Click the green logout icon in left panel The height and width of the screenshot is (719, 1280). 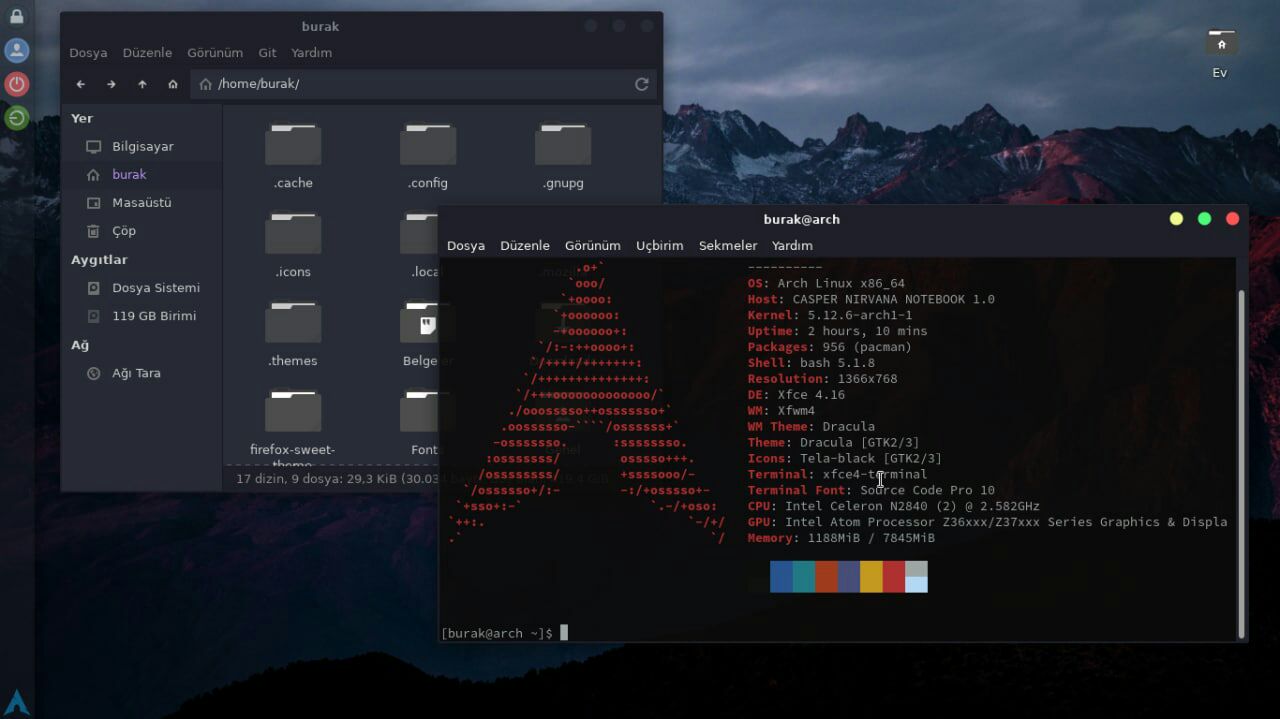tap(16, 118)
